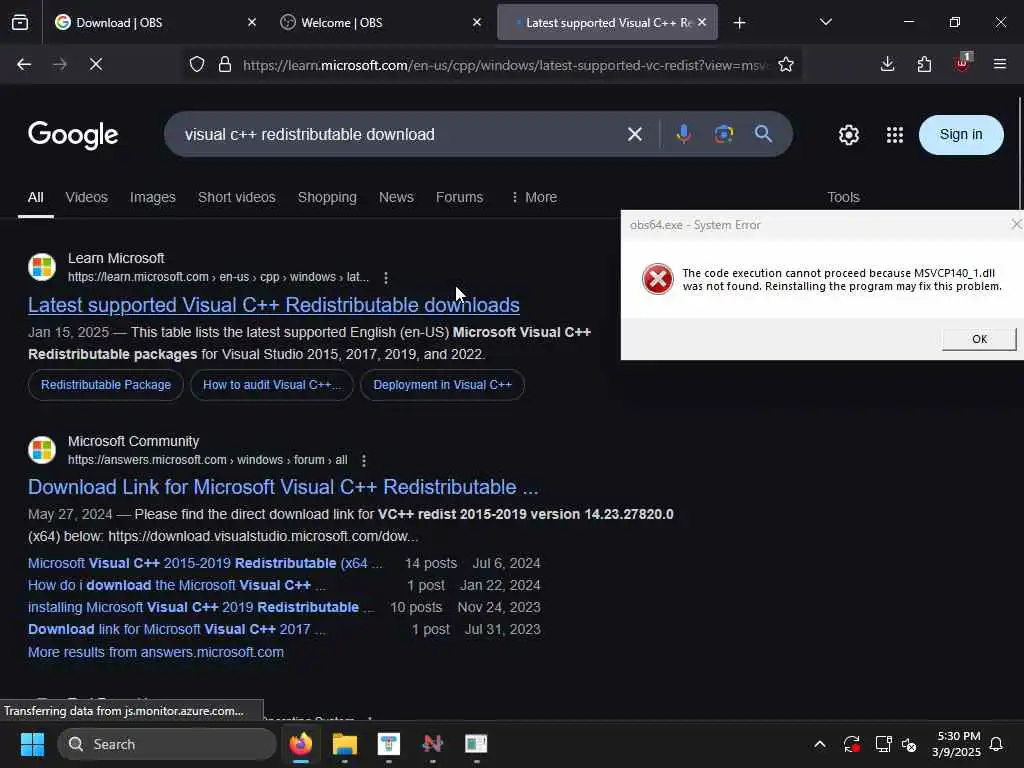Select the All results tab
Image resolution: width=1024 pixels, height=768 pixels.
click(35, 199)
